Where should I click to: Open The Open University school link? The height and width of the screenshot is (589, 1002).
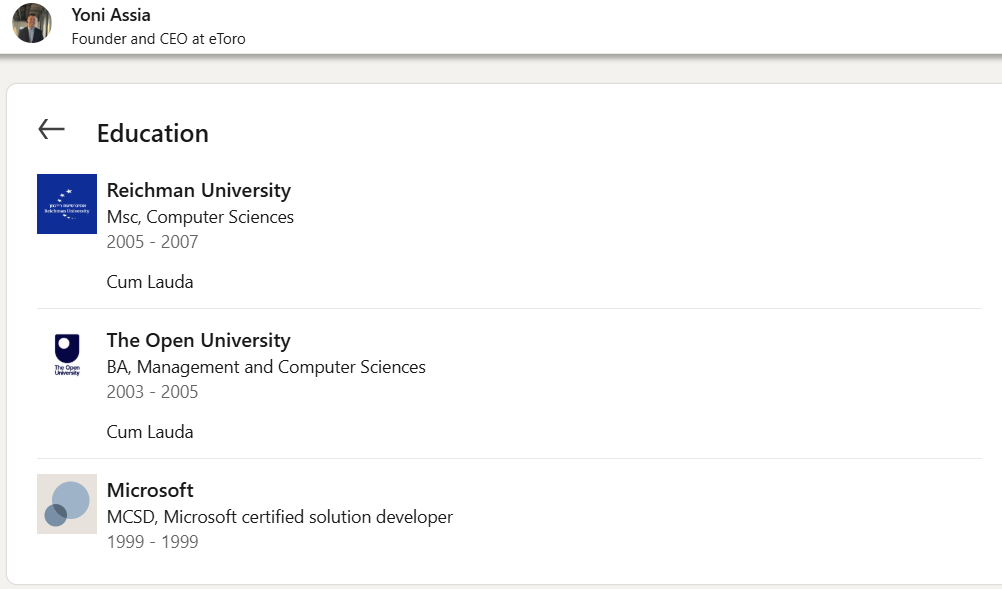[x=198, y=340]
